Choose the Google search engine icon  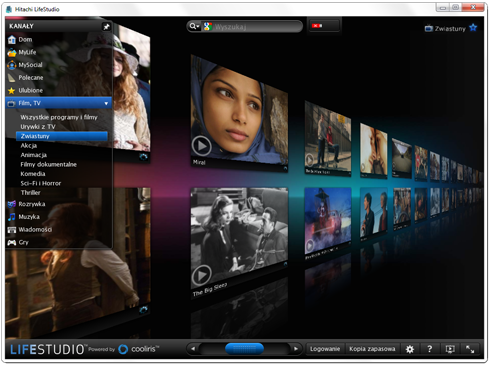[208, 26]
